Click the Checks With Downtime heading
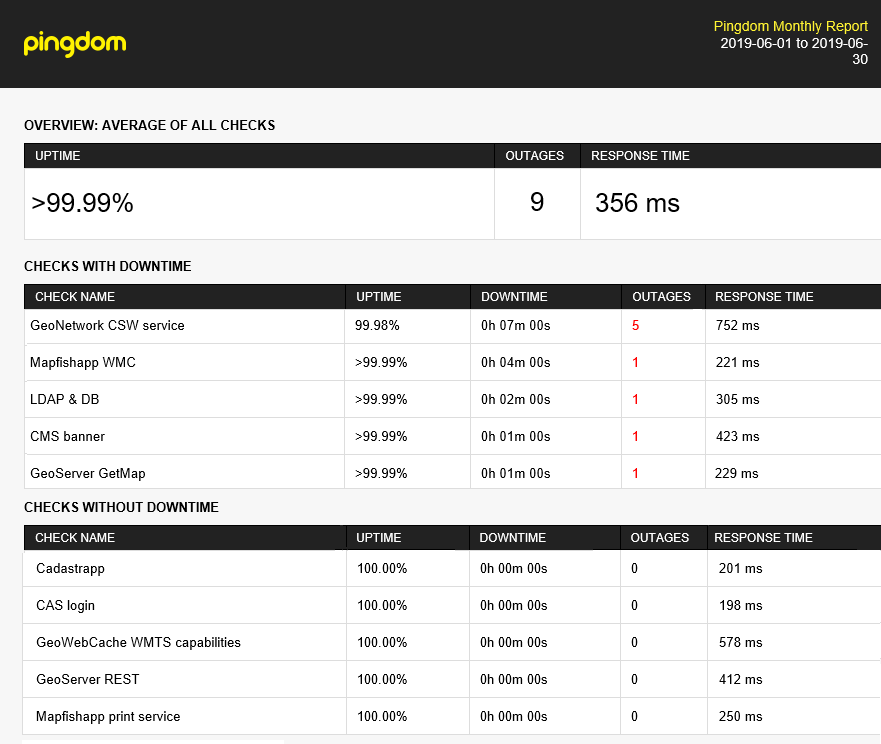 [108, 266]
